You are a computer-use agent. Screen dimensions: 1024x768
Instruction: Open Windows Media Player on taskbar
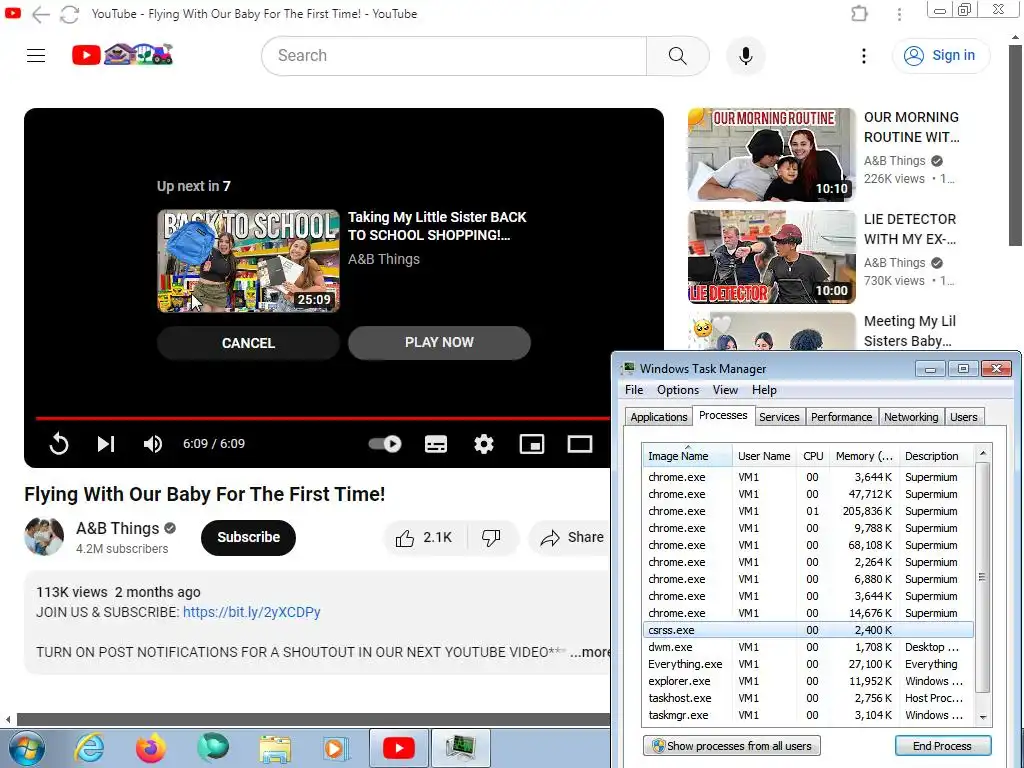[336, 748]
